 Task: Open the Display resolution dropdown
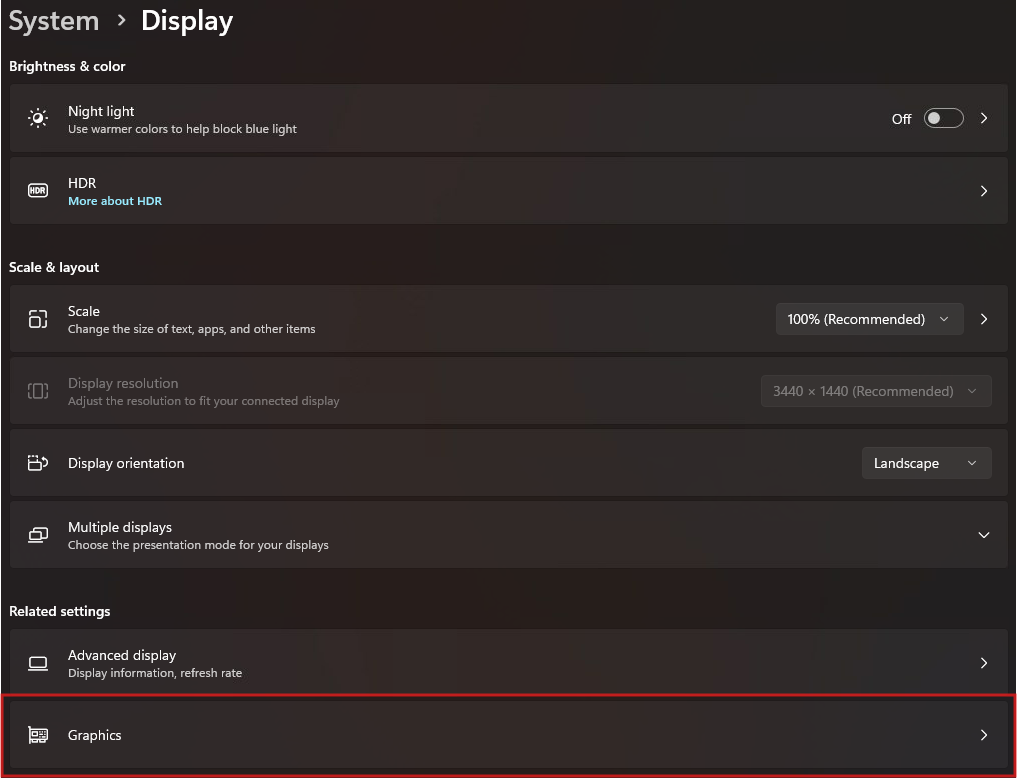coord(876,390)
